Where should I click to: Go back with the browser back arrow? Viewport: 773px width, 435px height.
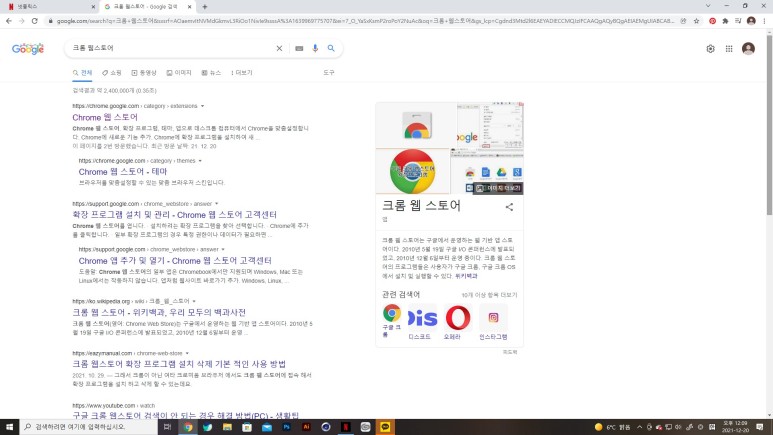pyautogui.click(x=9, y=21)
